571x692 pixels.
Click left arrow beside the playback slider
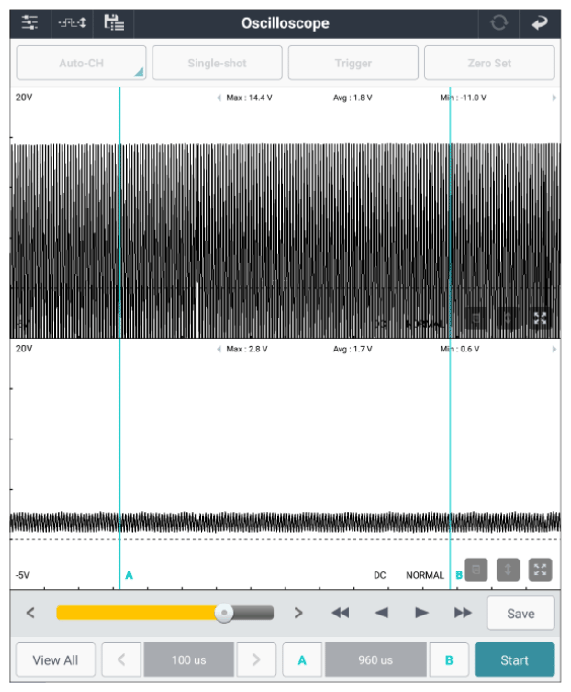[30, 613]
